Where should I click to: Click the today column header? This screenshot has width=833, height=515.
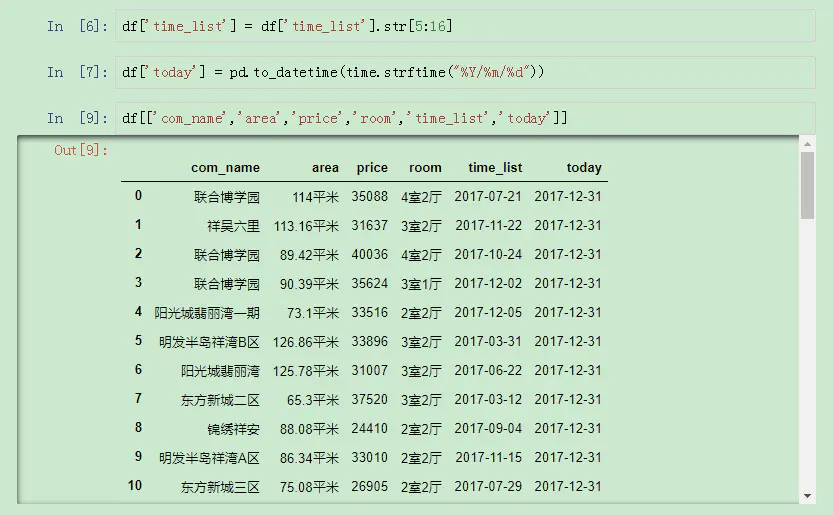584,168
